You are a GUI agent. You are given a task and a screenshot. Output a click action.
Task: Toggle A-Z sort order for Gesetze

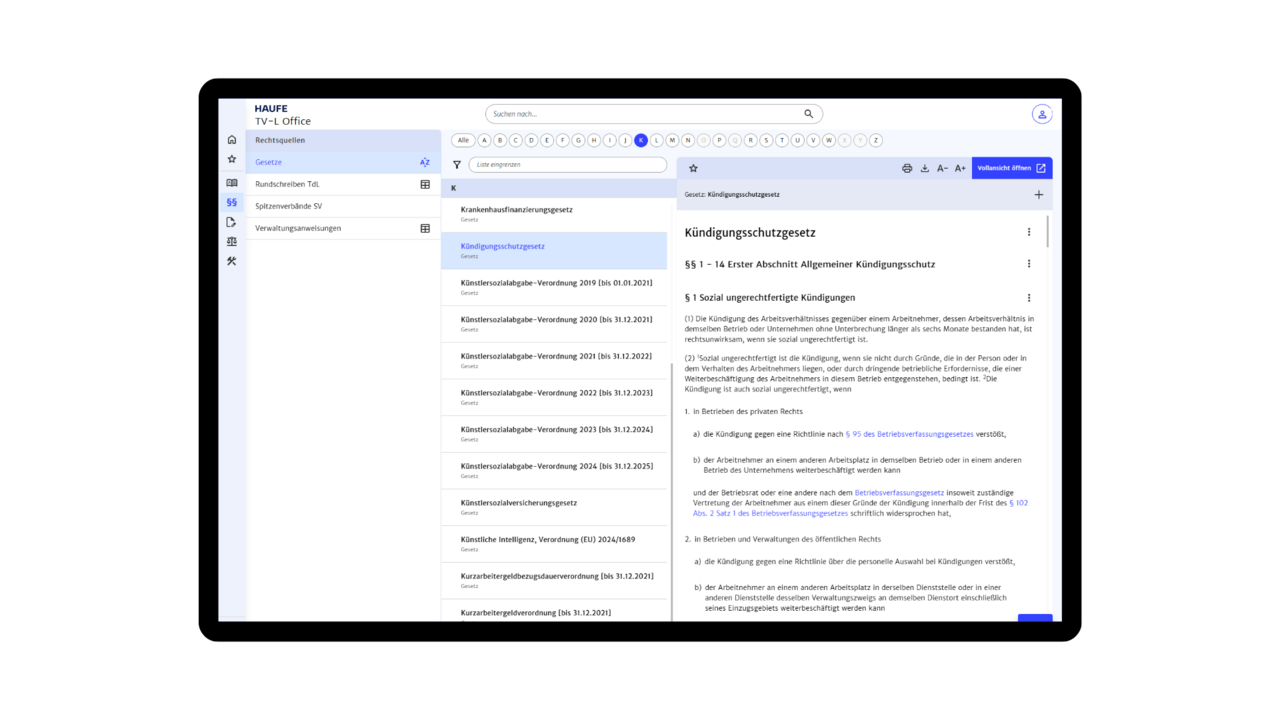pyautogui.click(x=425, y=162)
